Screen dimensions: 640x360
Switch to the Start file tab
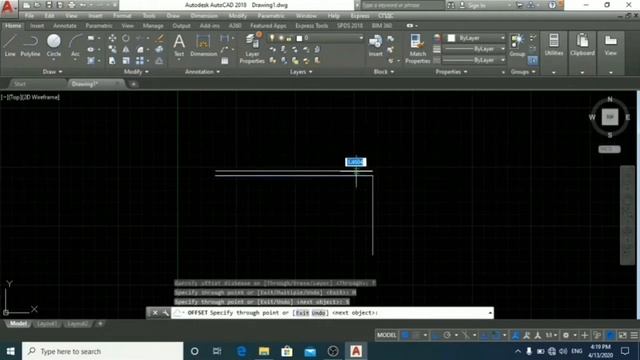pos(20,84)
